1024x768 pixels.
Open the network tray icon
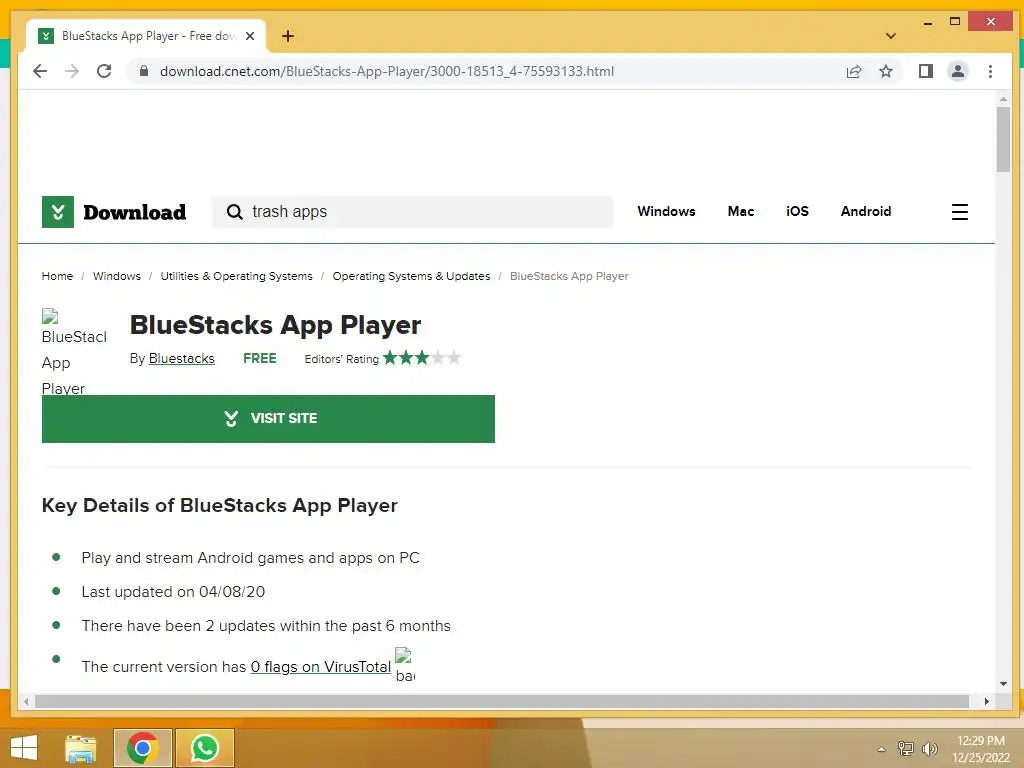click(905, 748)
